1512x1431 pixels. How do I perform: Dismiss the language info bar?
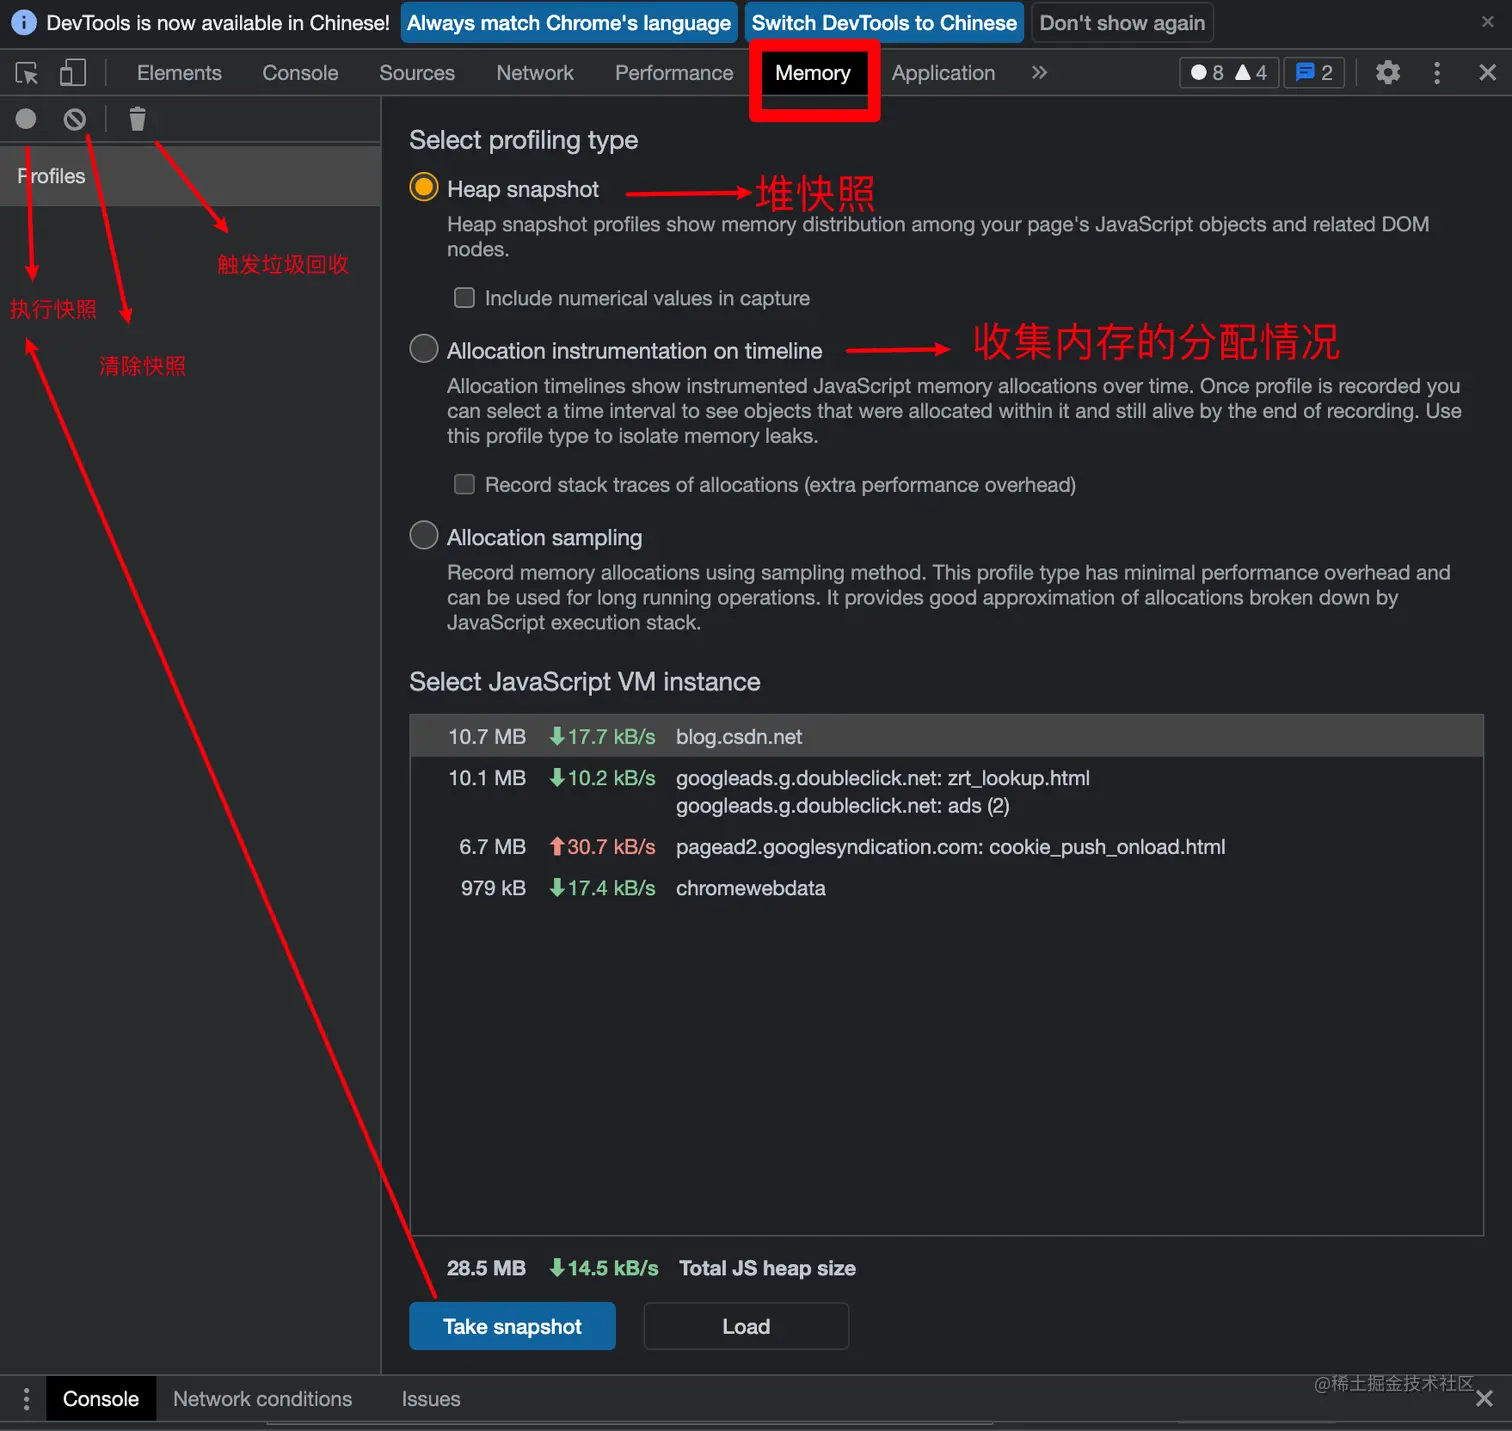tap(1487, 22)
